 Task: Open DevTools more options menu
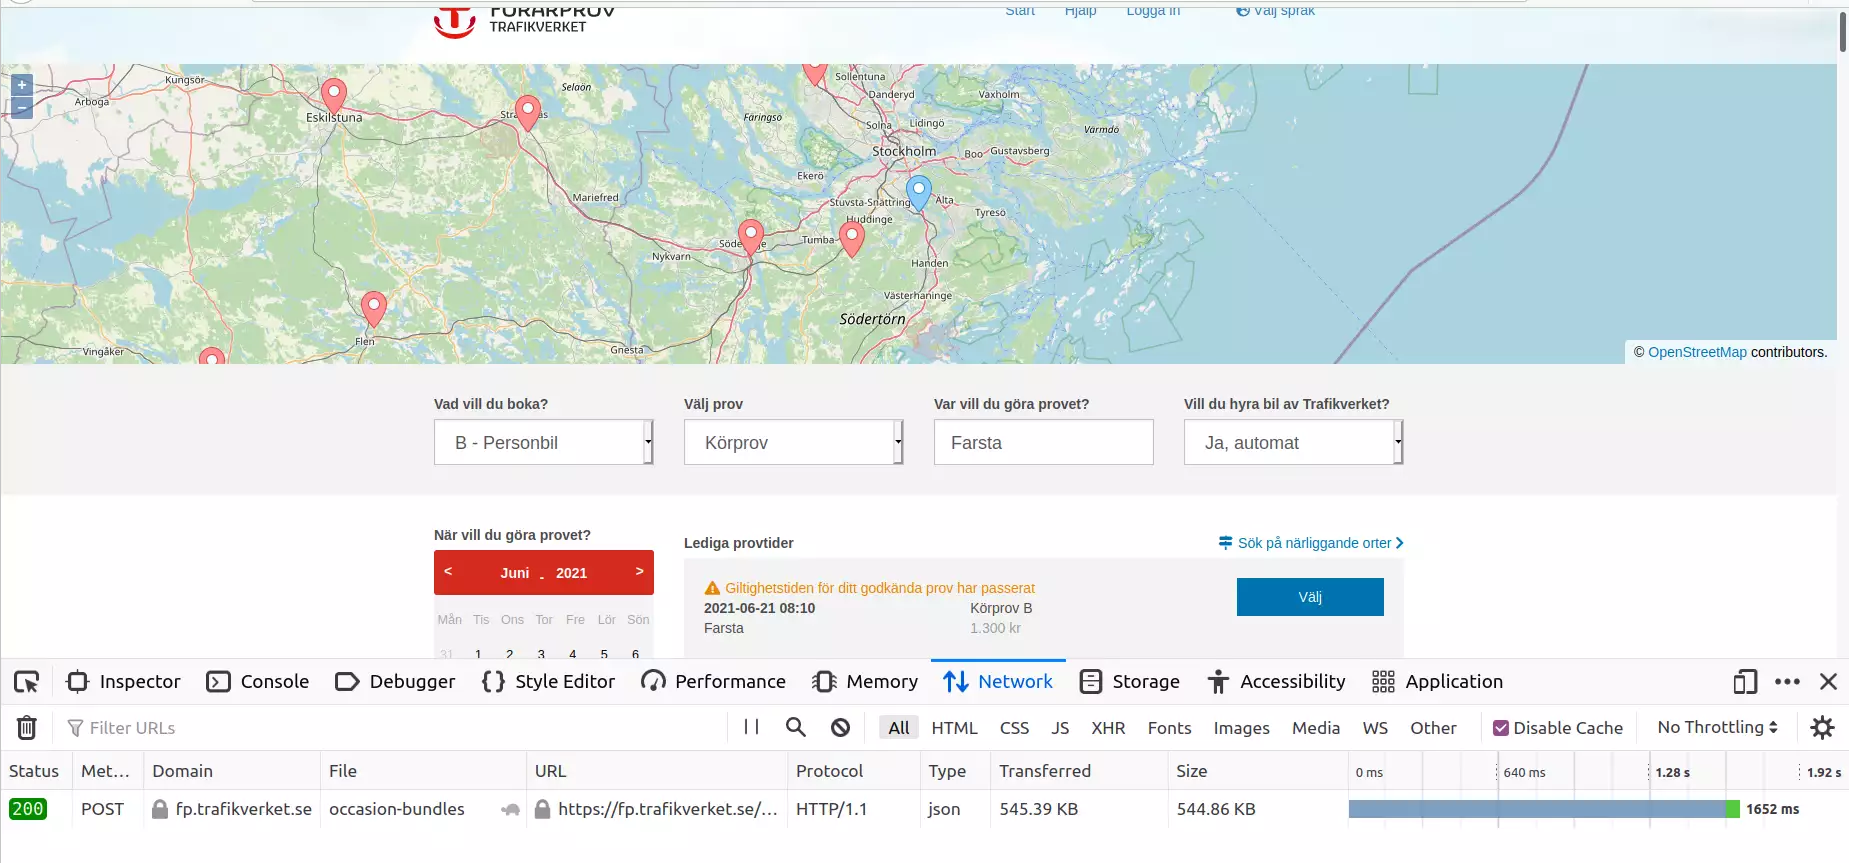[1787, 682]
